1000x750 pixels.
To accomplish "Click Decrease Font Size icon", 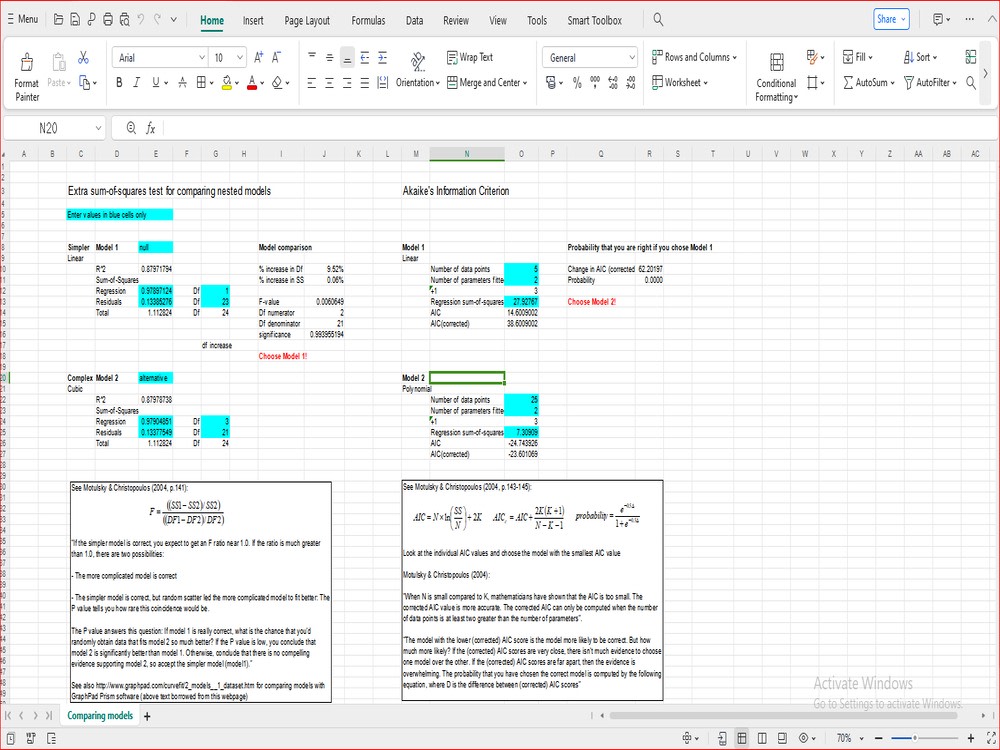I will (x=276, y=57).
